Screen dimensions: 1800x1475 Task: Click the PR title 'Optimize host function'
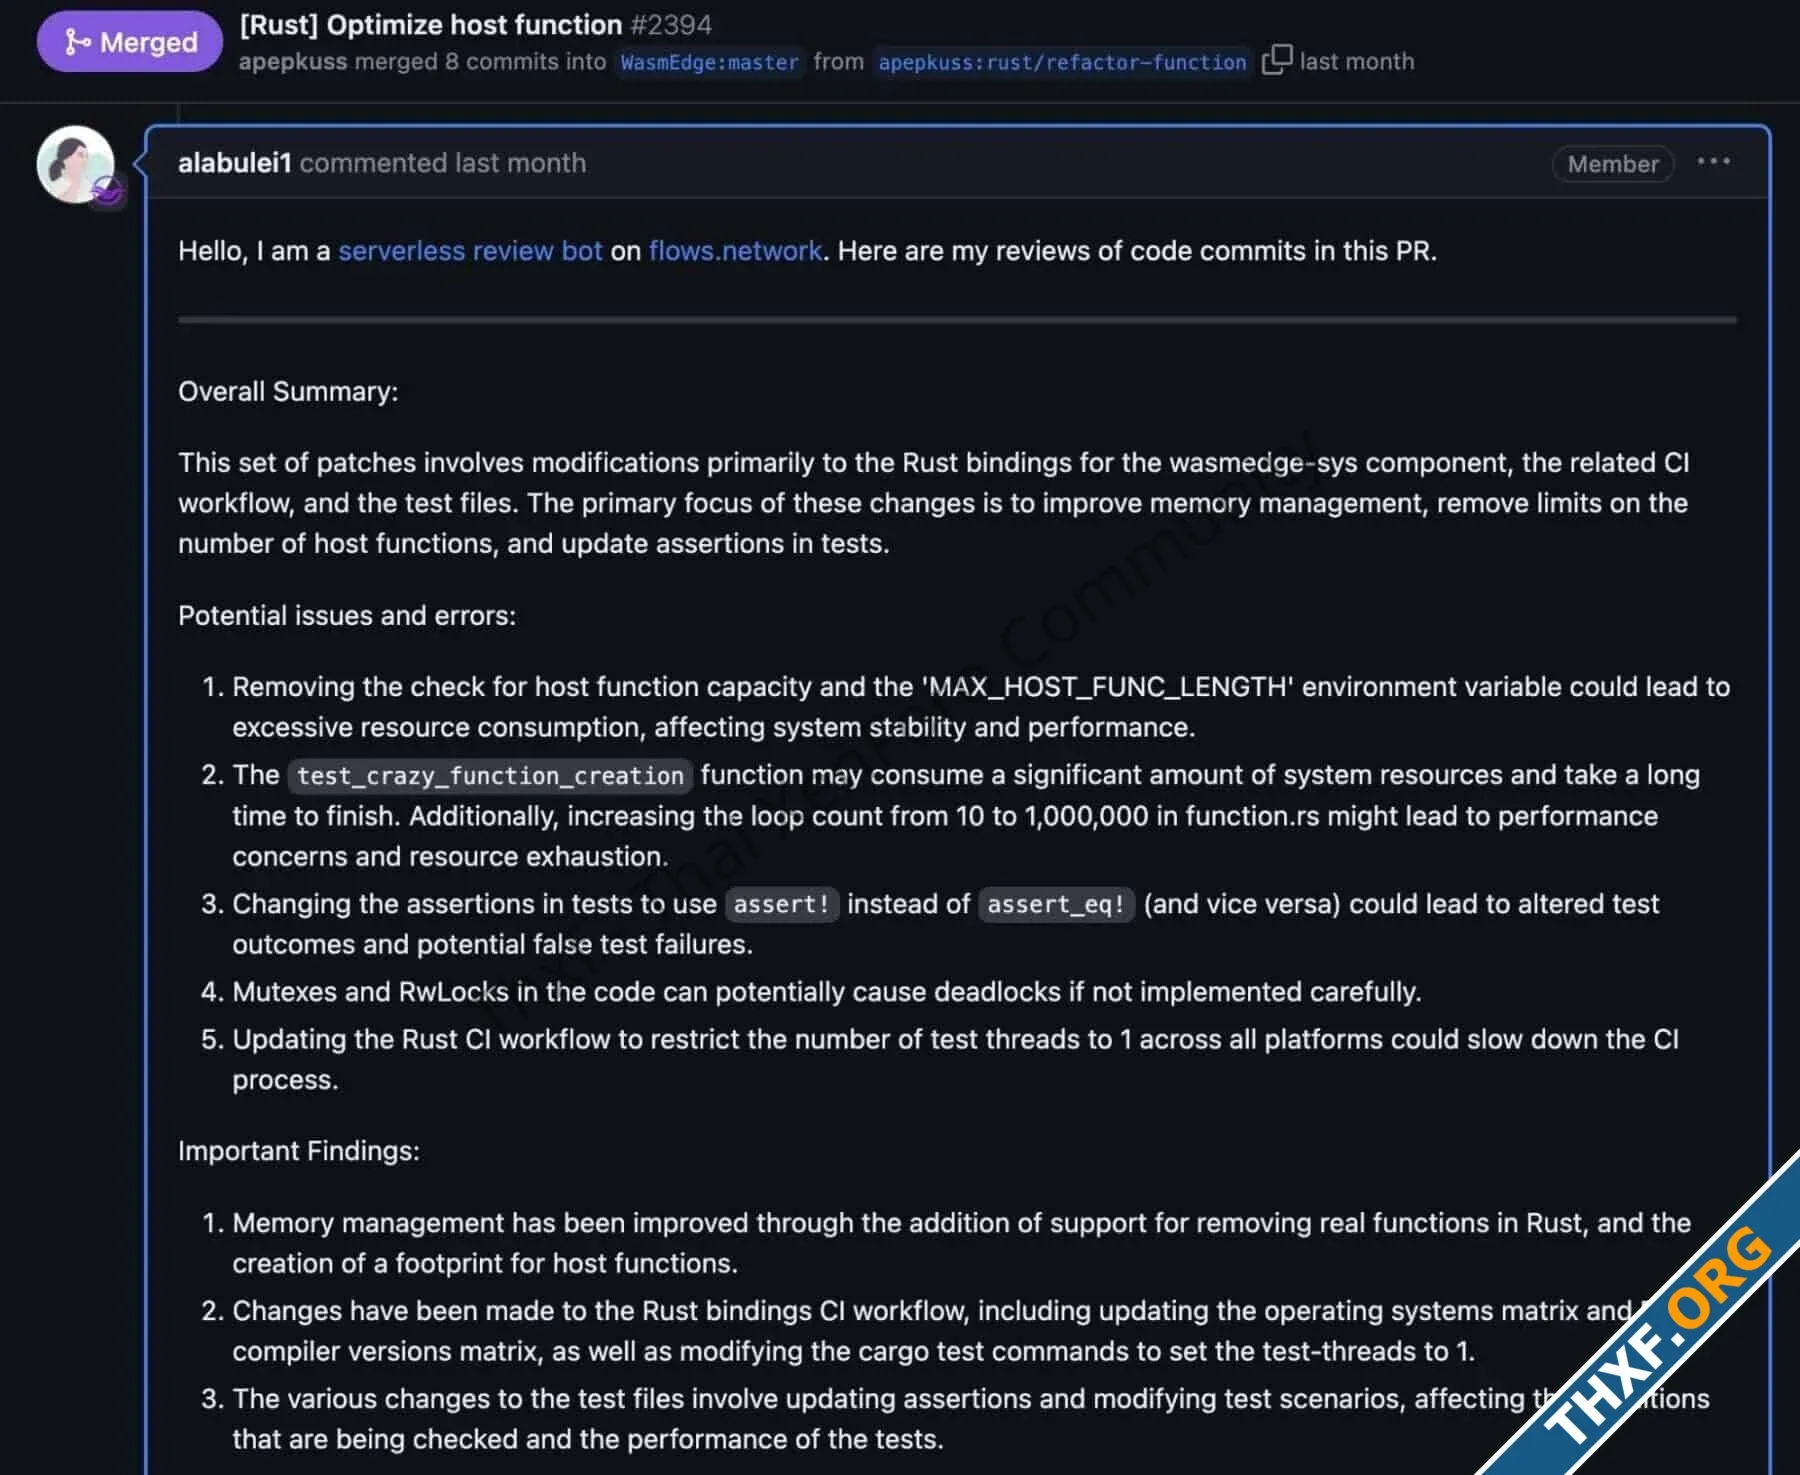click(x=431, y=25)
